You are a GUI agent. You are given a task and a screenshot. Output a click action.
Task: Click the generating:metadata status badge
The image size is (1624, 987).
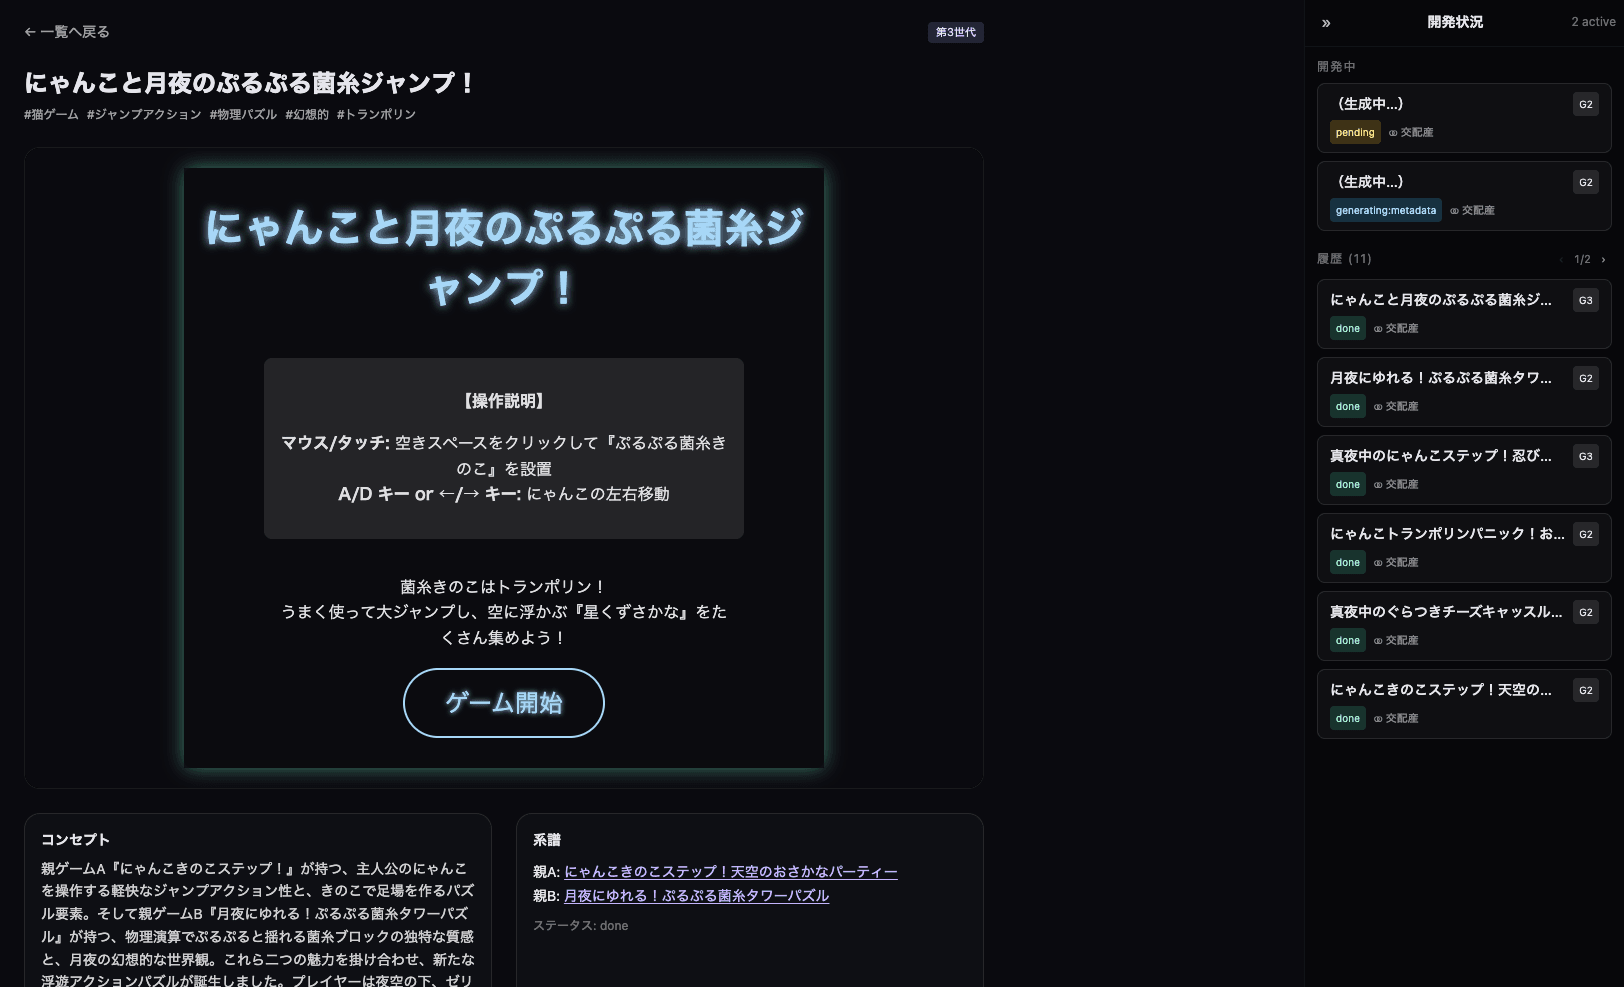[x=1385, y=211]
